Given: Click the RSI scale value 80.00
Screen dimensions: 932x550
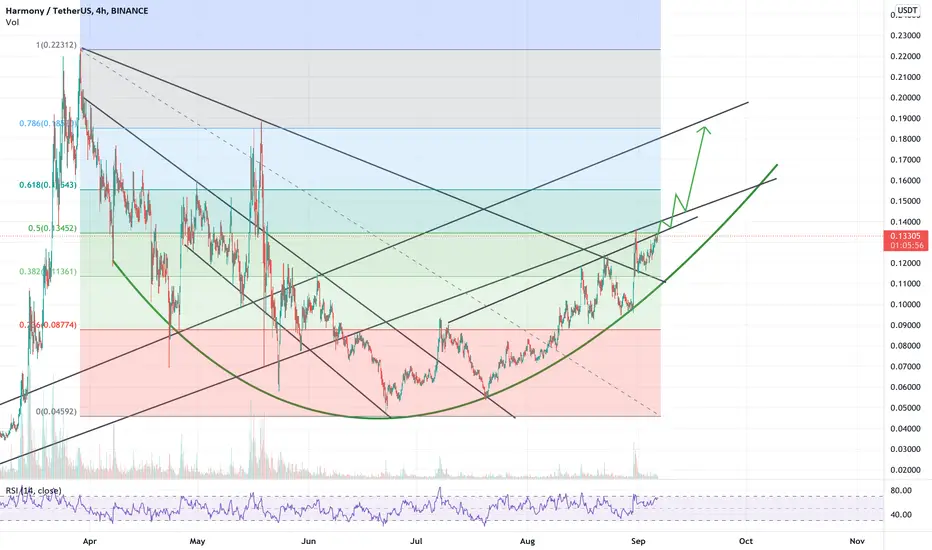Looking at the screenshot, I should [902, 491].
